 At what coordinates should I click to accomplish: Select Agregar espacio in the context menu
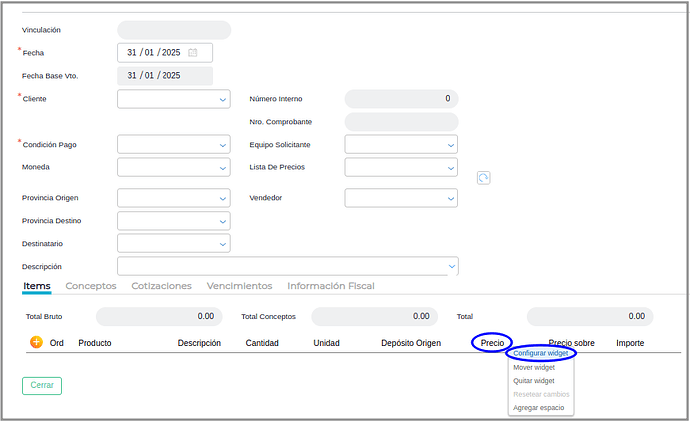(538, 408)
